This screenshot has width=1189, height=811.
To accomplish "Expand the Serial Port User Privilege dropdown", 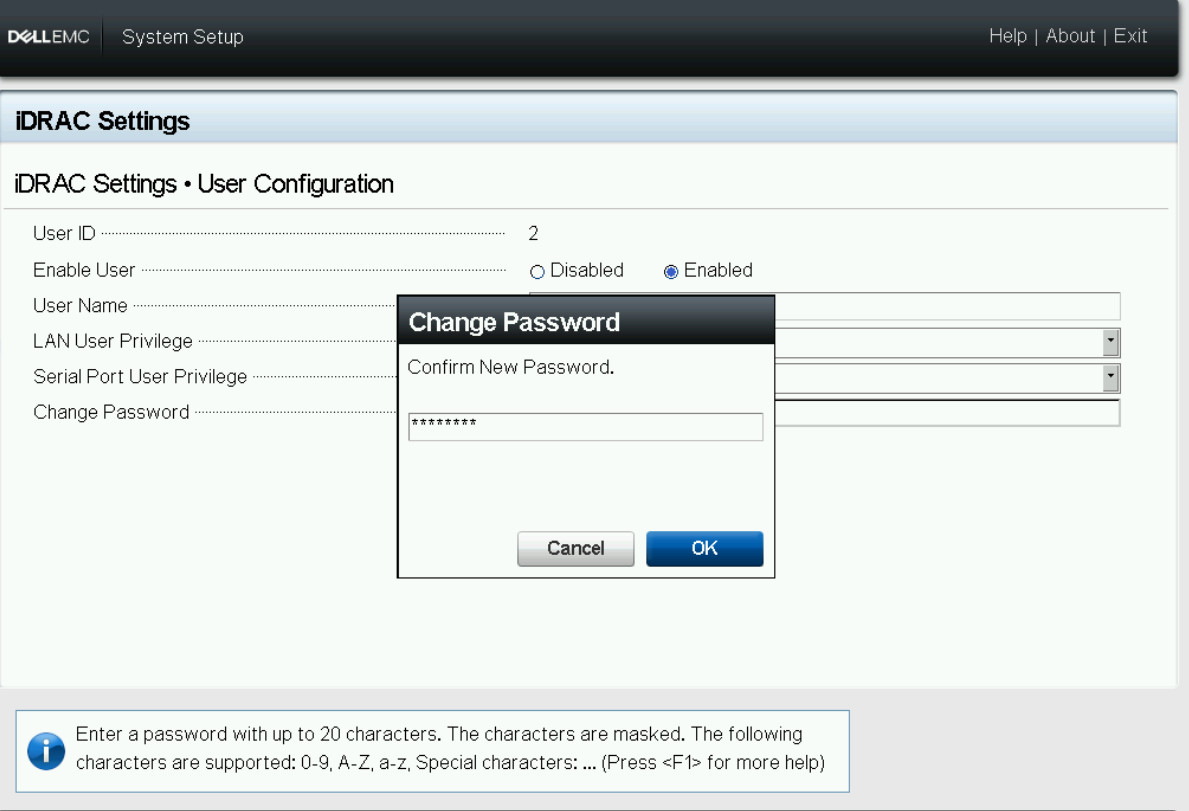I will (x=1110, y=378).
